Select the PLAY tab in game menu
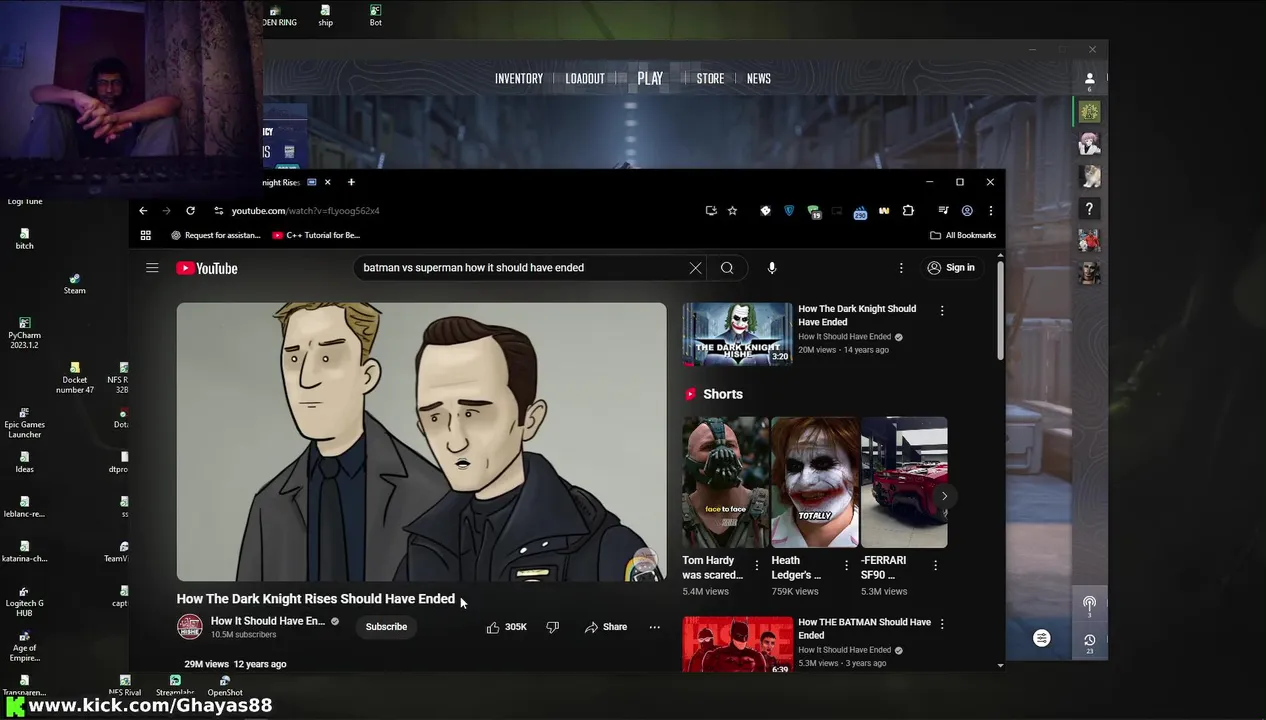Viewport: 1266px width, 720px height. tap(650, 78)
